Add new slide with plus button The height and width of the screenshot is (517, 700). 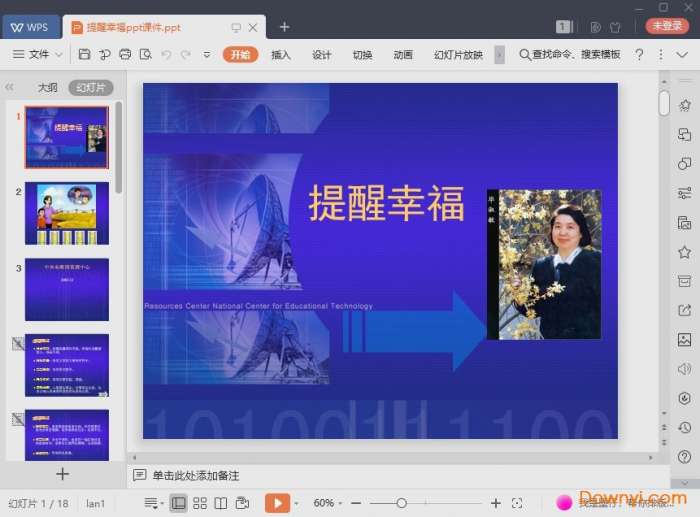coord(62,474)
